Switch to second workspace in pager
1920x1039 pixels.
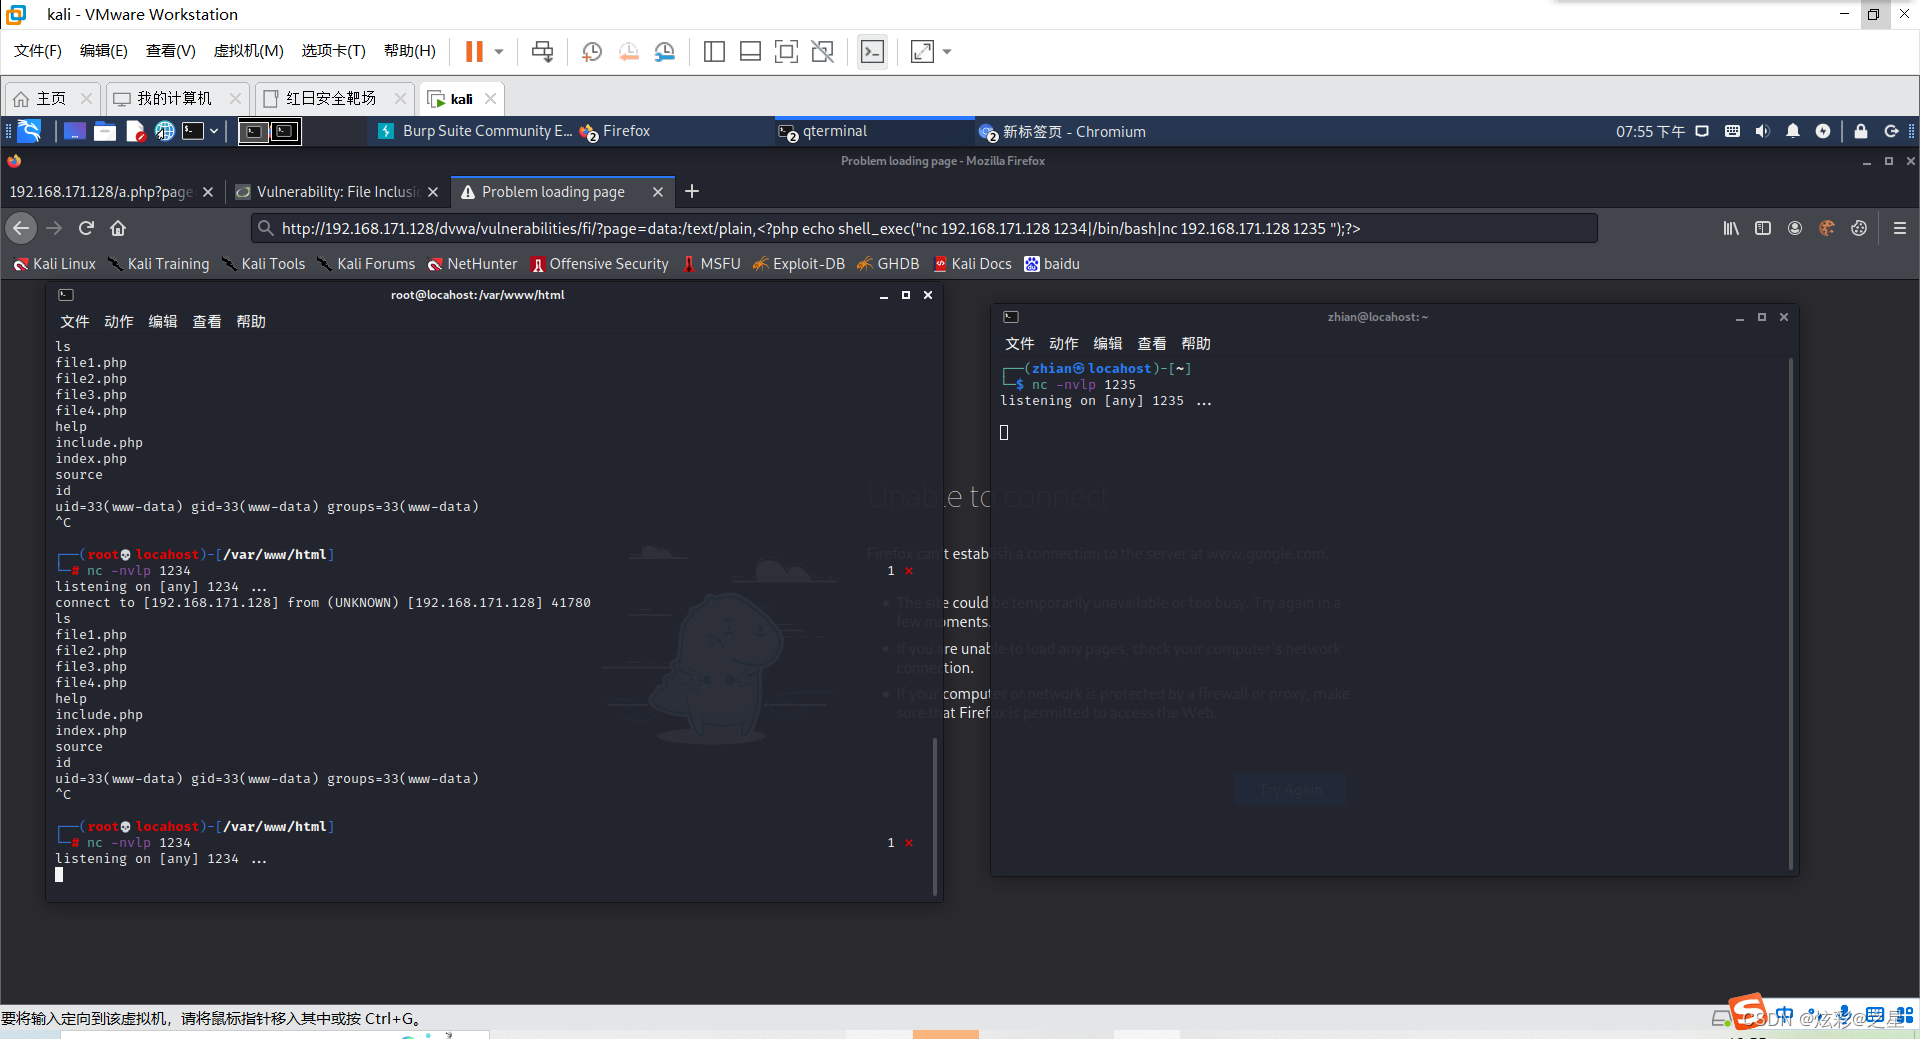pos(285,131)
